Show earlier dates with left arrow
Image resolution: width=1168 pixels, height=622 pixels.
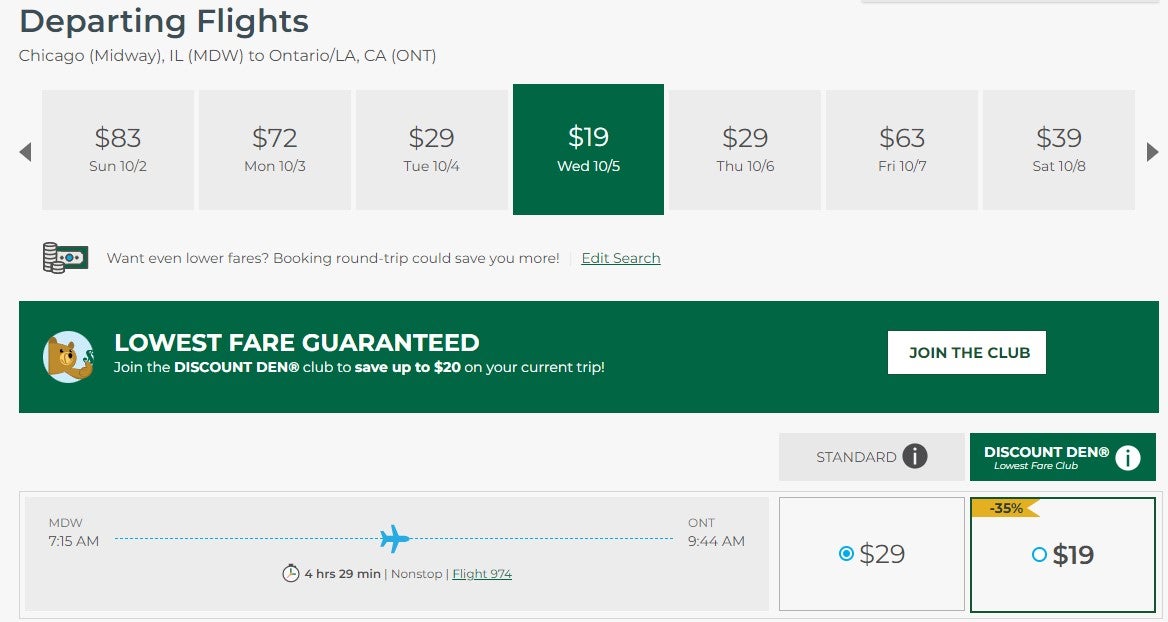(24, 151)
